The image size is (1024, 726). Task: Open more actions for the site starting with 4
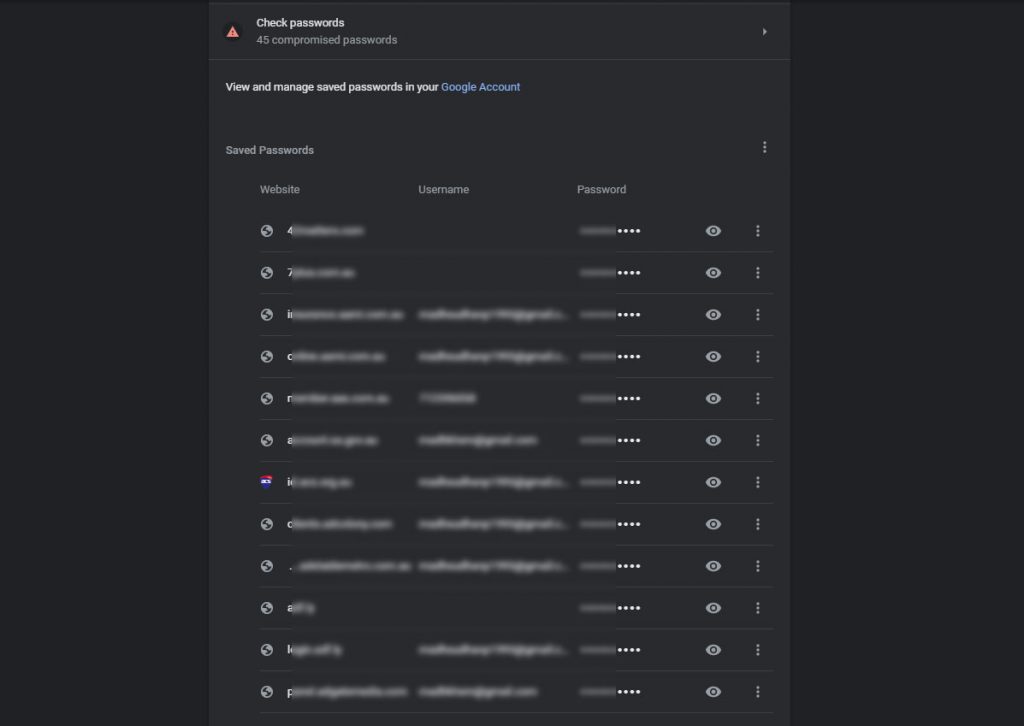tap(758, 230)
